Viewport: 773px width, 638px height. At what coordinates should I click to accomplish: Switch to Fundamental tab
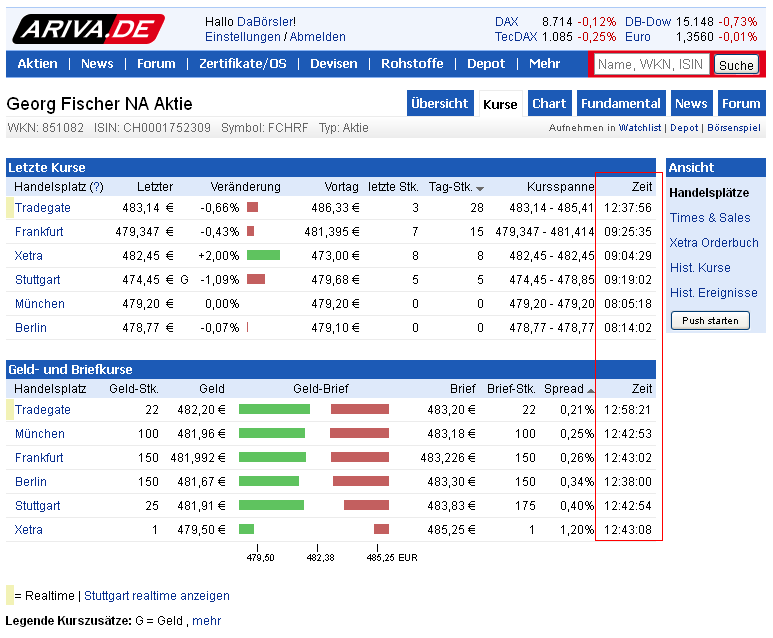point(621,103)
